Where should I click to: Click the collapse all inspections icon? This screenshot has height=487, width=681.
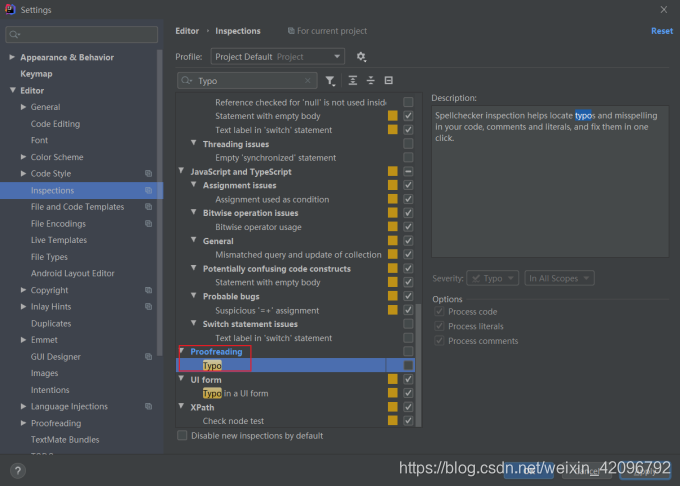coord(370,80)
